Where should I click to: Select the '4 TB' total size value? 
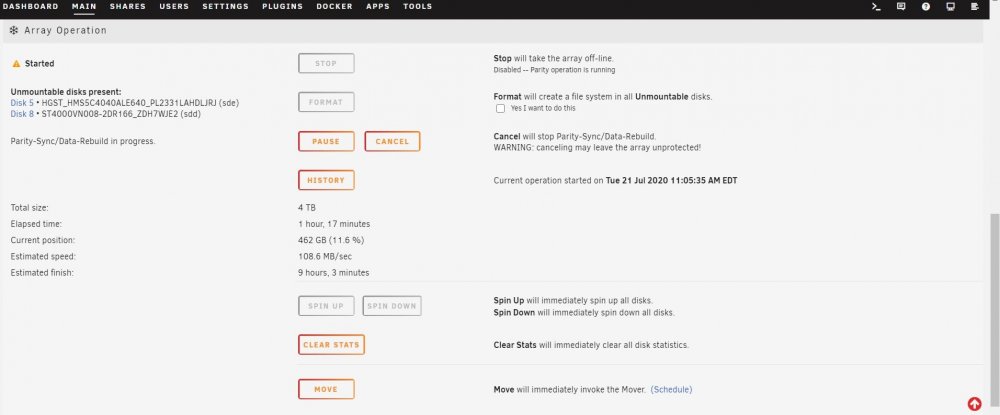[x=307, y=208]
